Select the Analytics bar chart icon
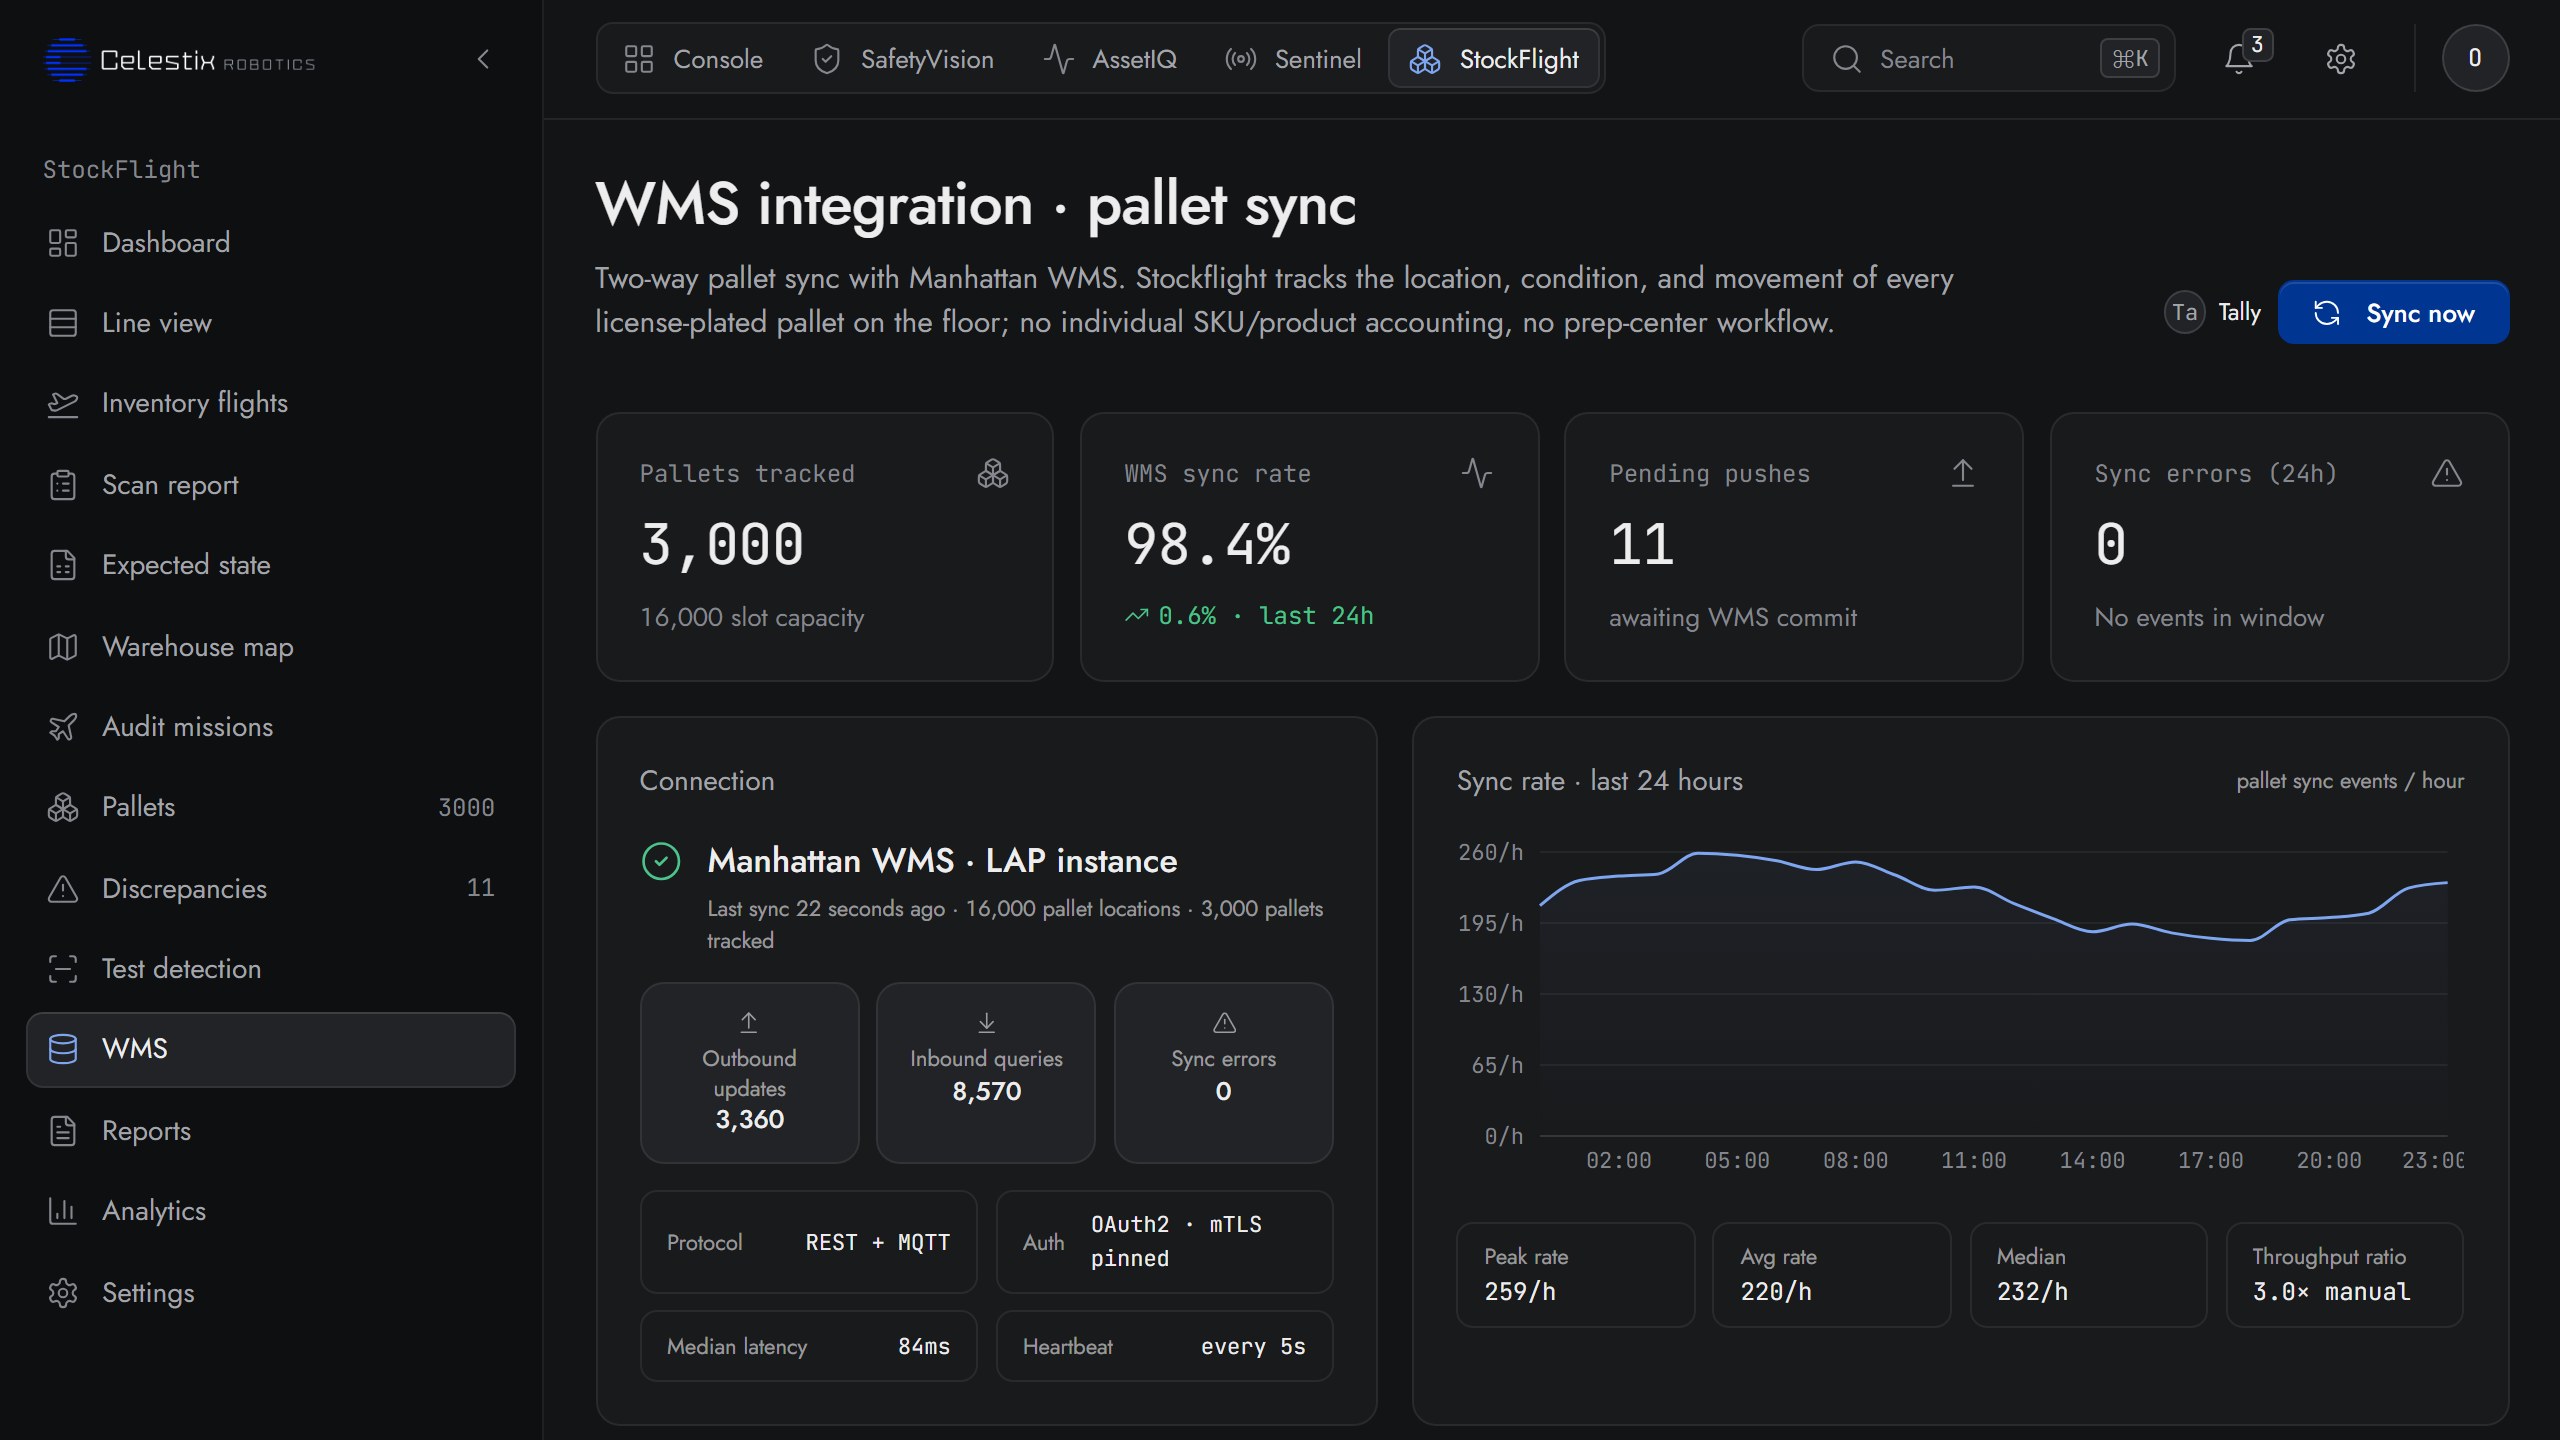 63,1211
